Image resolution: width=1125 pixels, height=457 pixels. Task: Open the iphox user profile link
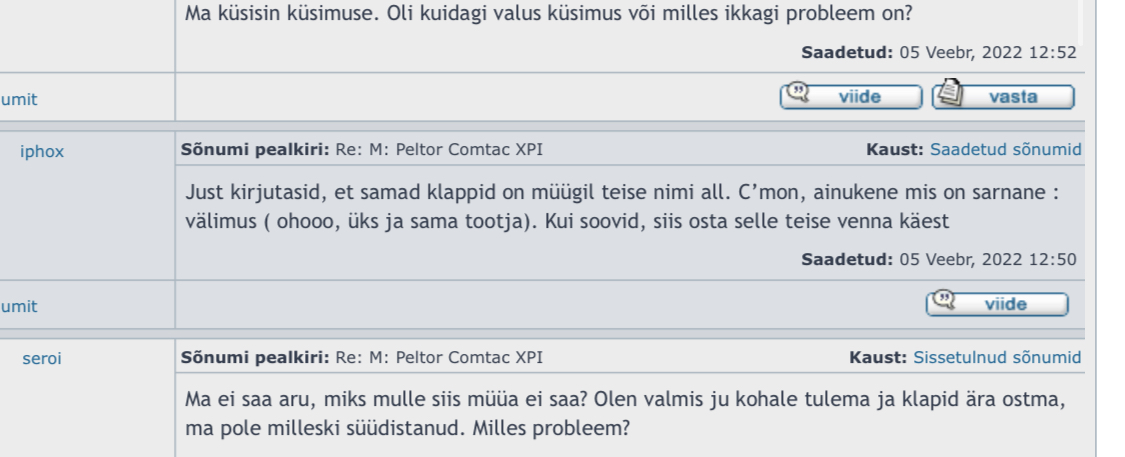point(42,152)
